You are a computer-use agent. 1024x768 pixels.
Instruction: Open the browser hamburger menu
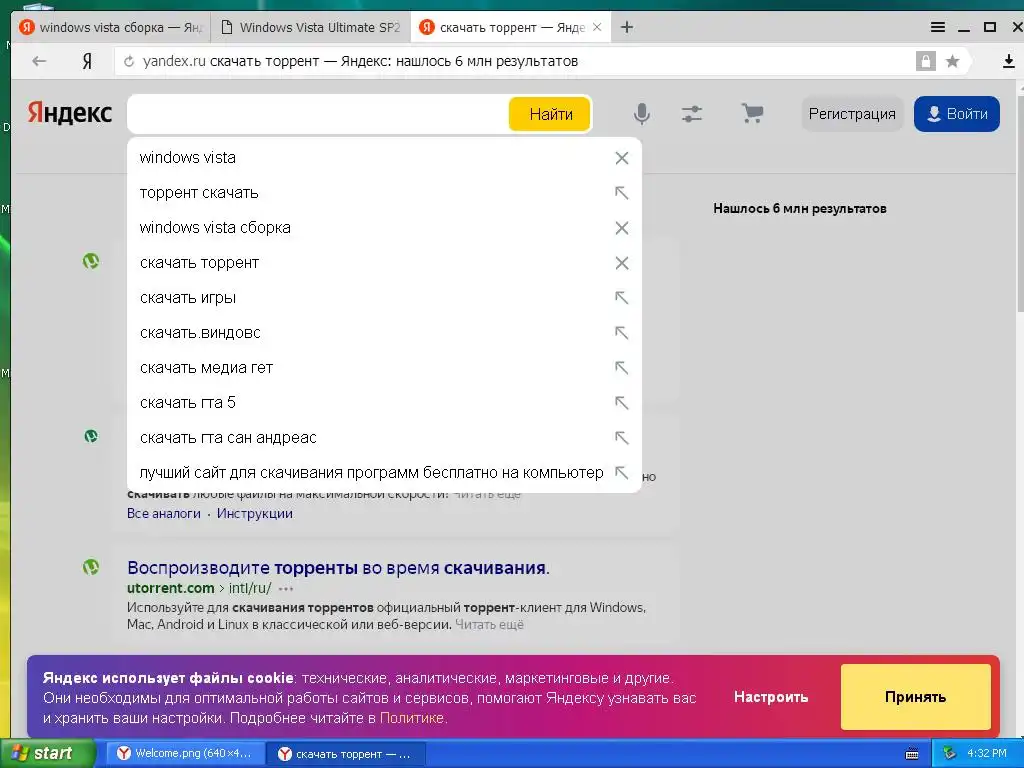[x=938, y=27]
